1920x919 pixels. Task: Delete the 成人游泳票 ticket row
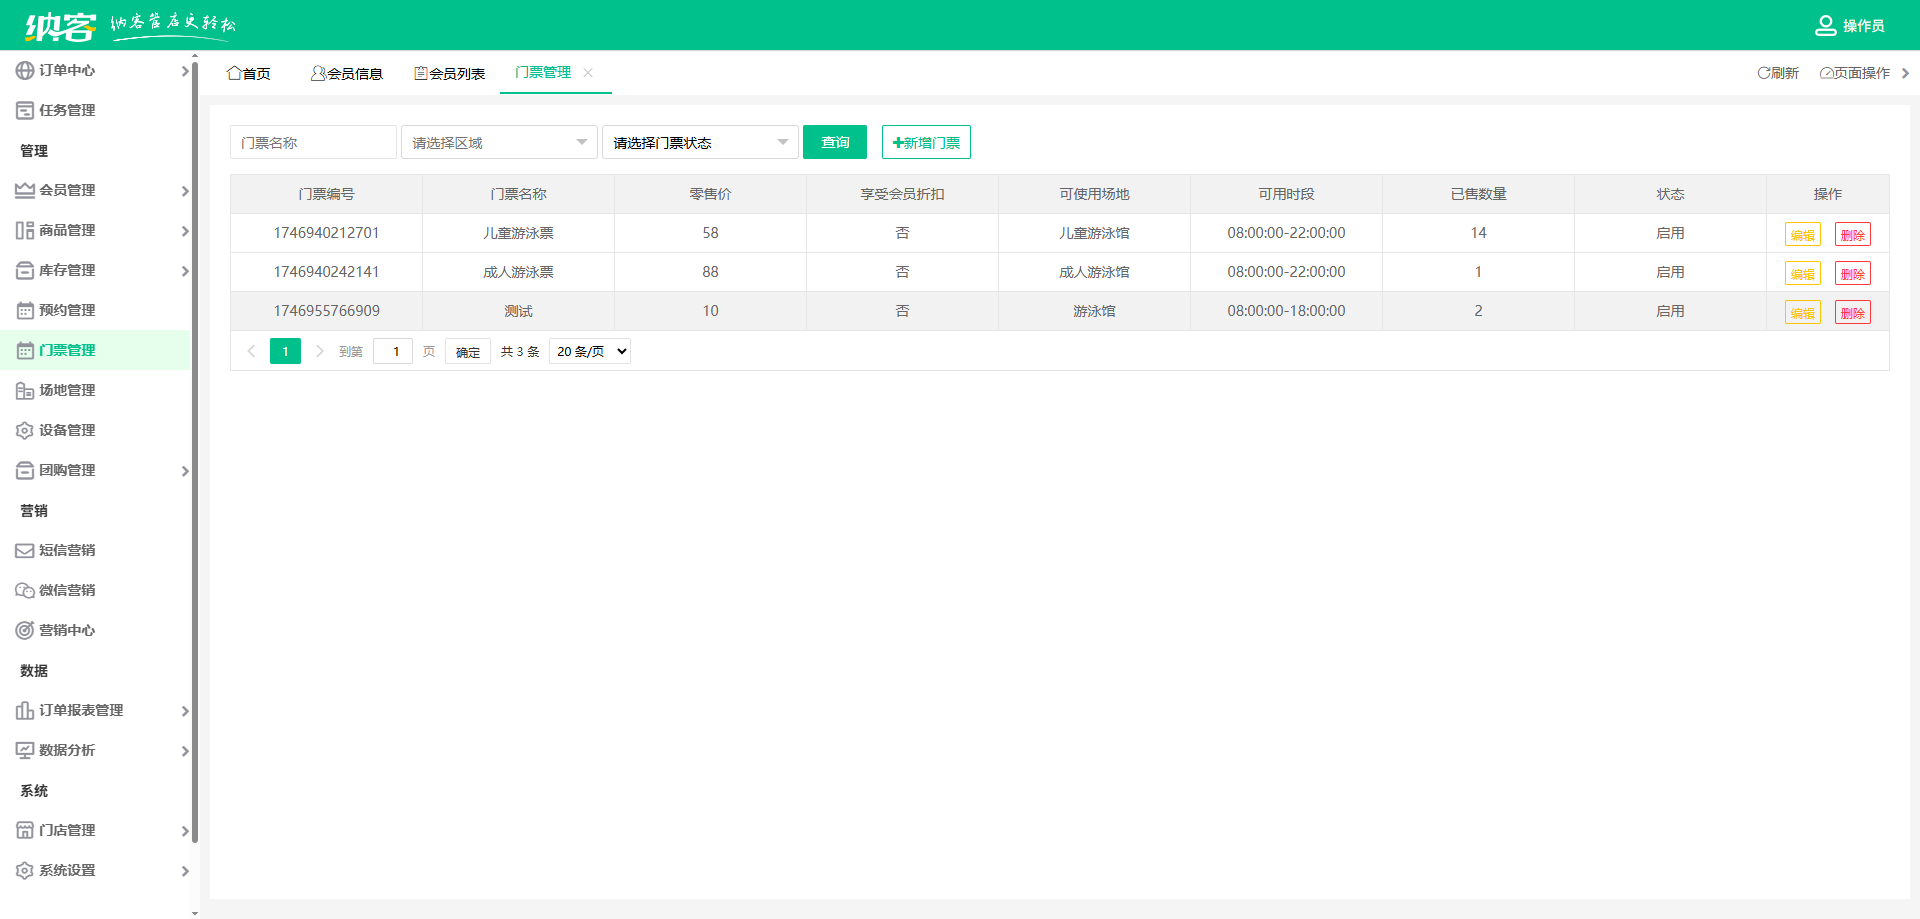[1852, 273]
